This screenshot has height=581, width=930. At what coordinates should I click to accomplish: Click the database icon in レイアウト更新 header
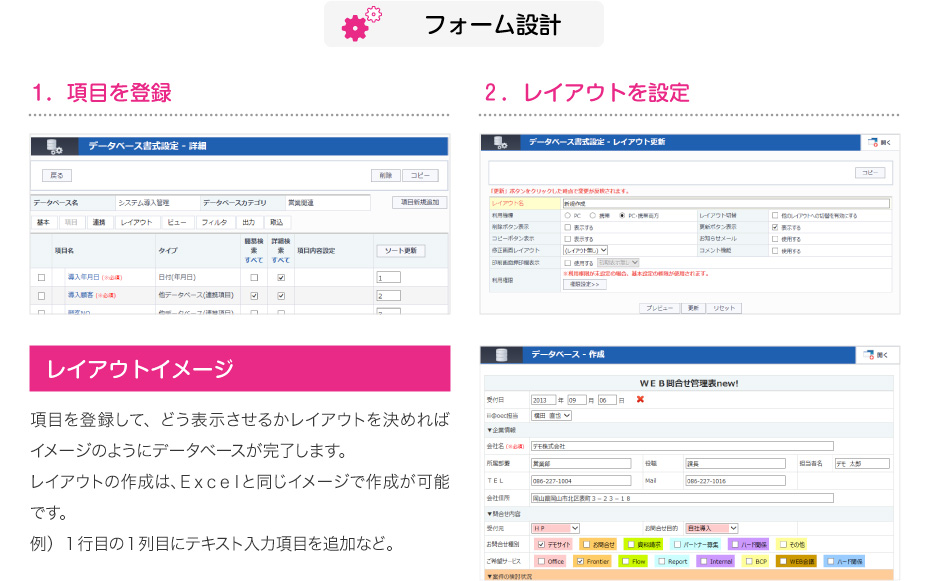[x=502, y=144]
